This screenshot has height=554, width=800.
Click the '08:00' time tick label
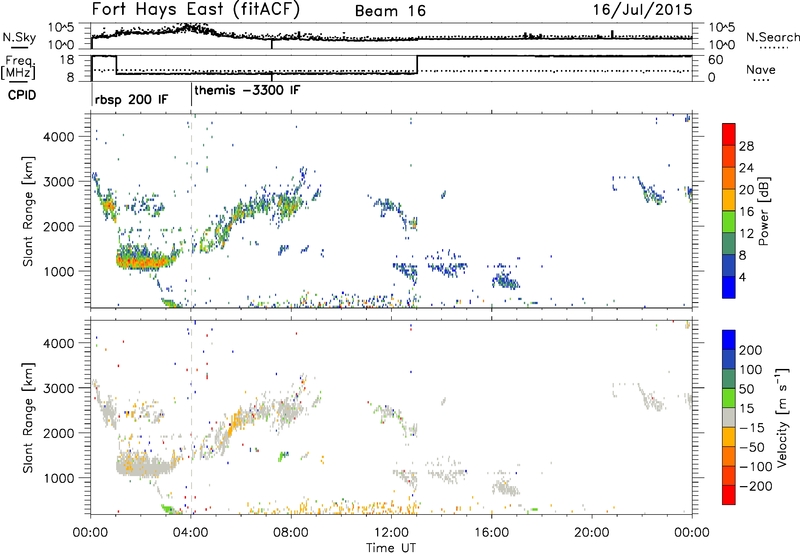291,532
